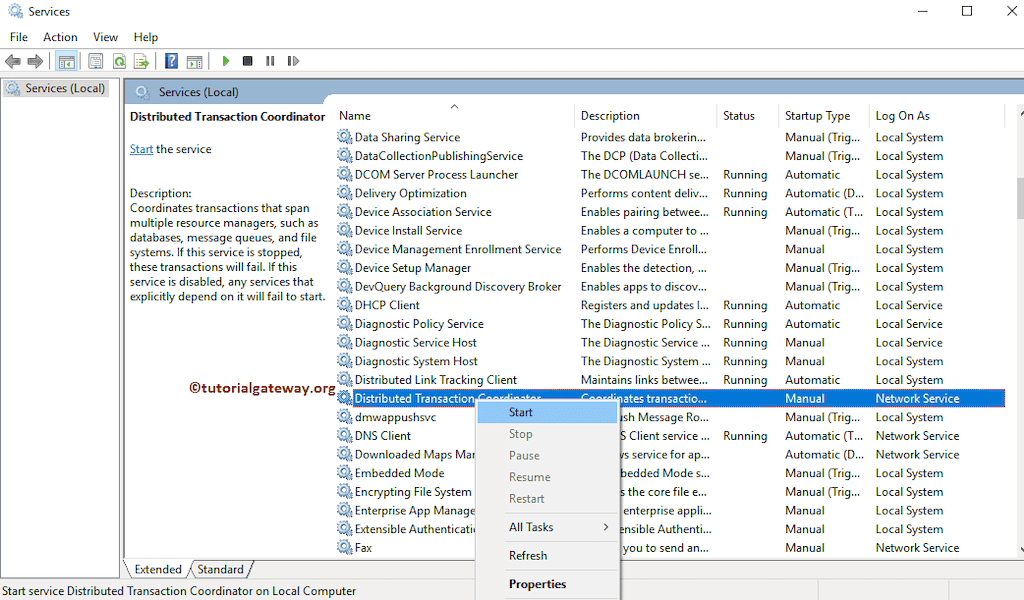
Task: Click the Forward arrow in toolbar
Action: (35, 62)
